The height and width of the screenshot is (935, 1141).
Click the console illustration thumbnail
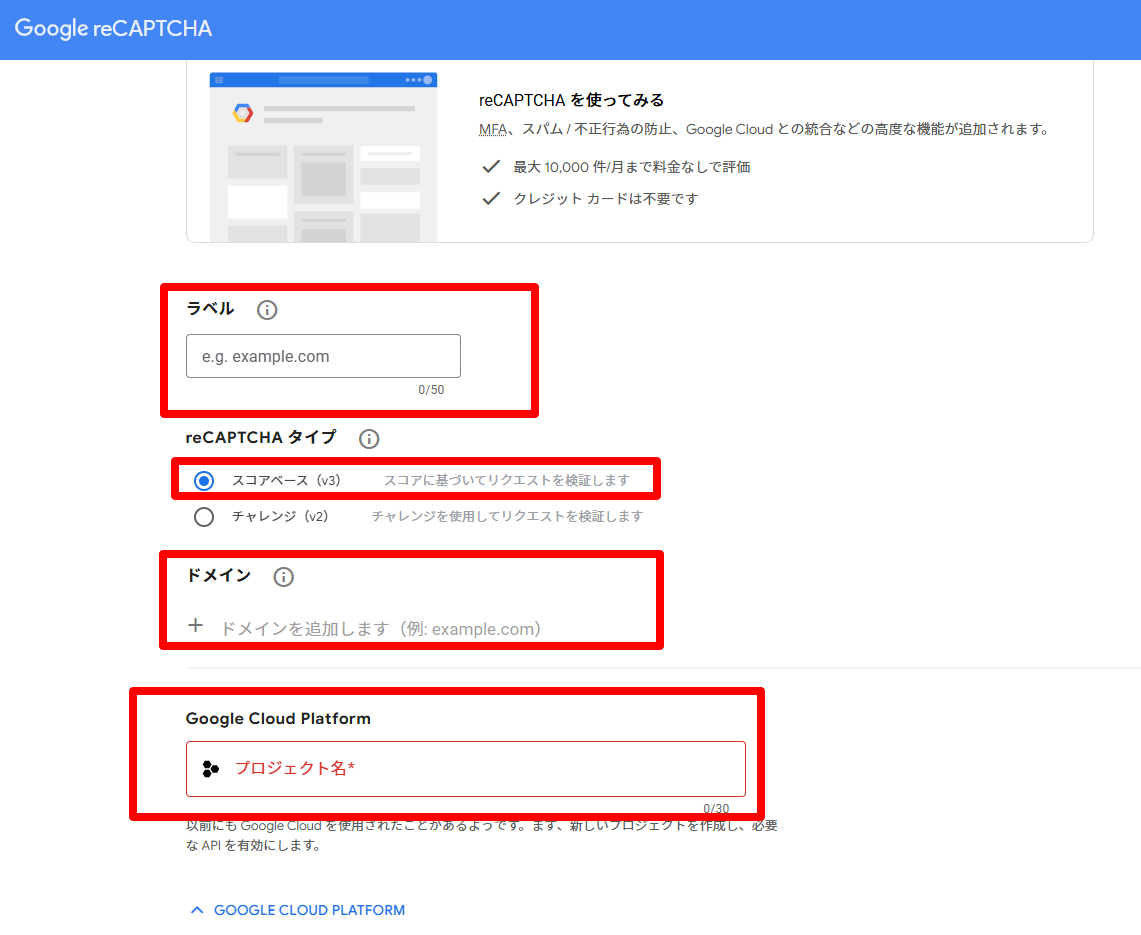pos(323,157)
